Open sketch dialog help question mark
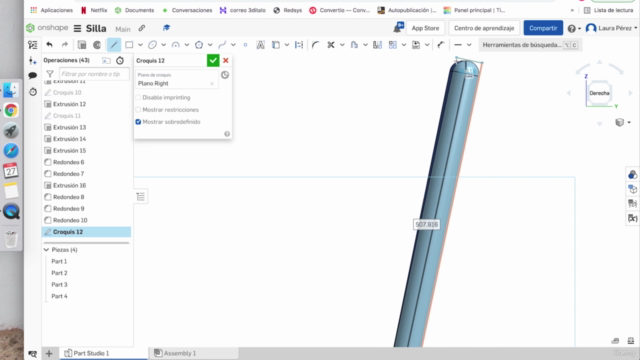 pos(227,134)
